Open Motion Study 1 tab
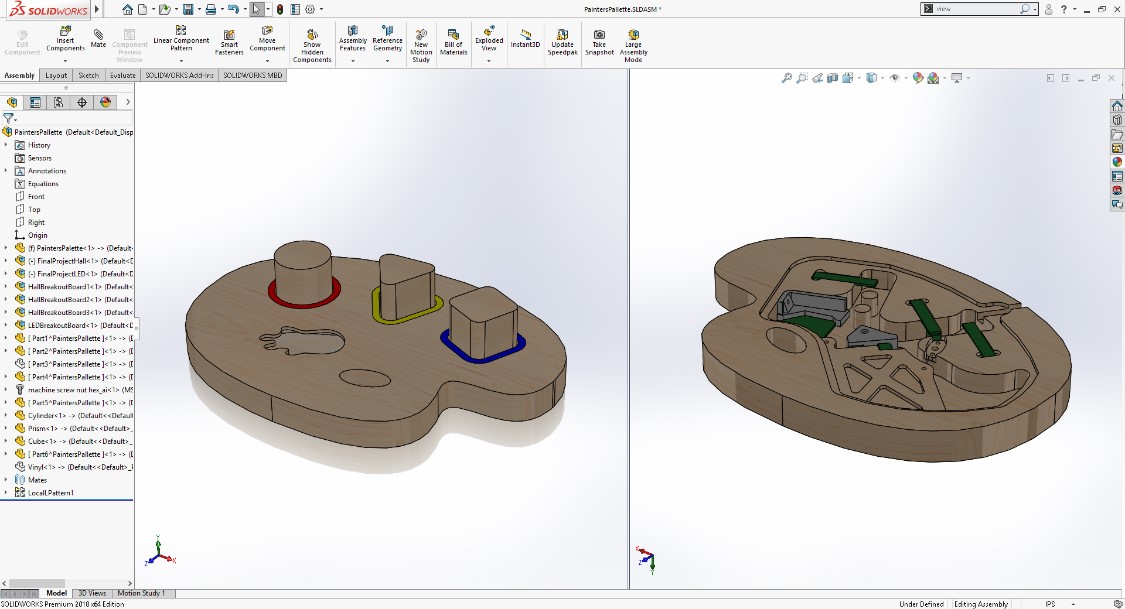This screenshot has width=1125, height=609. [141, 593]
